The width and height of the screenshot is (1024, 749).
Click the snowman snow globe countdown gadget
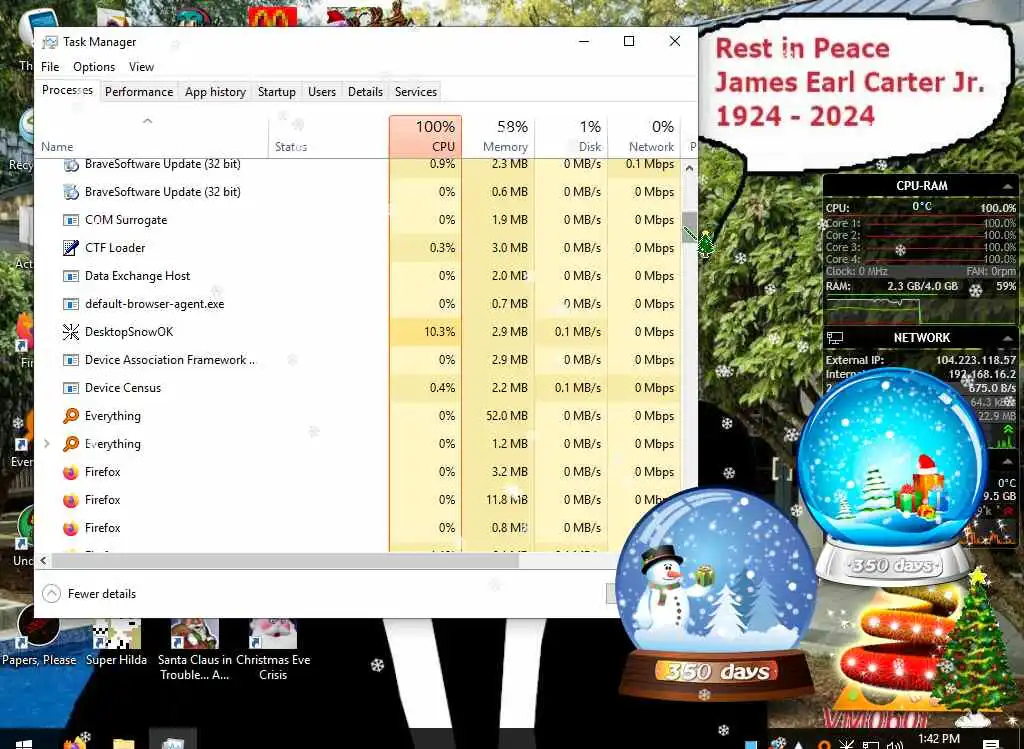(x=716, y=595)
